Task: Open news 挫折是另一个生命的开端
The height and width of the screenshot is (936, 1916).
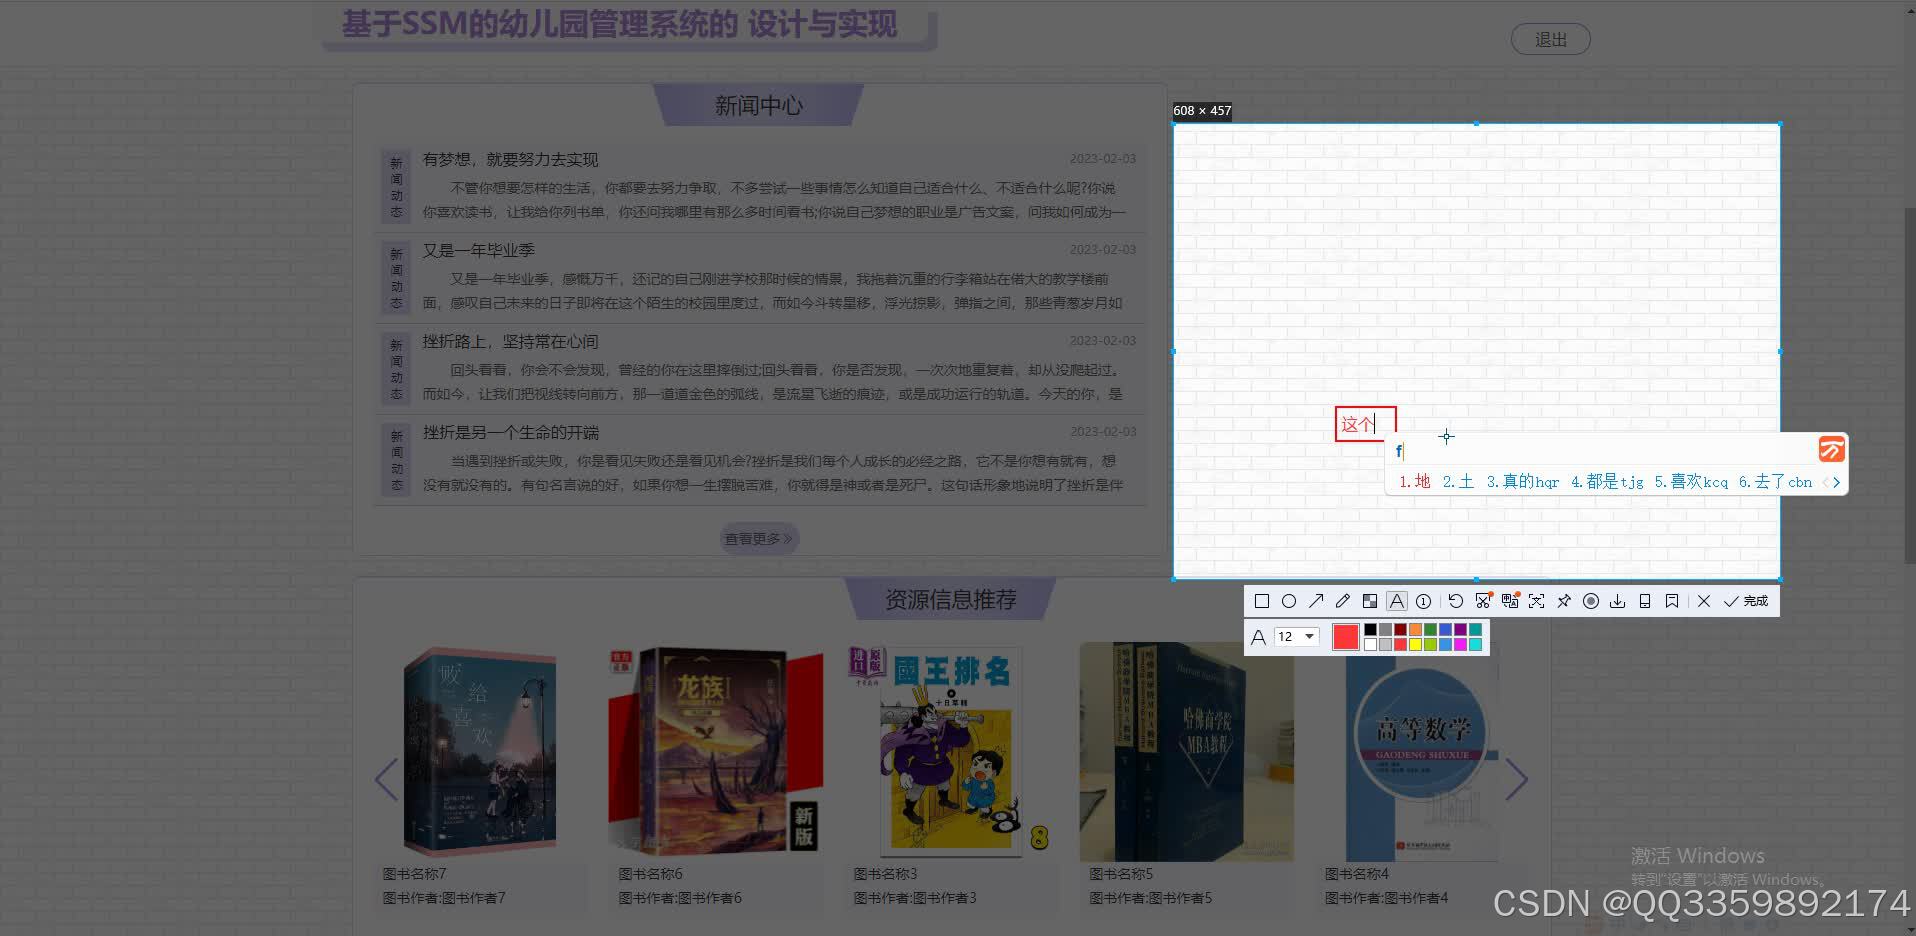Action: tap(510, 432)
